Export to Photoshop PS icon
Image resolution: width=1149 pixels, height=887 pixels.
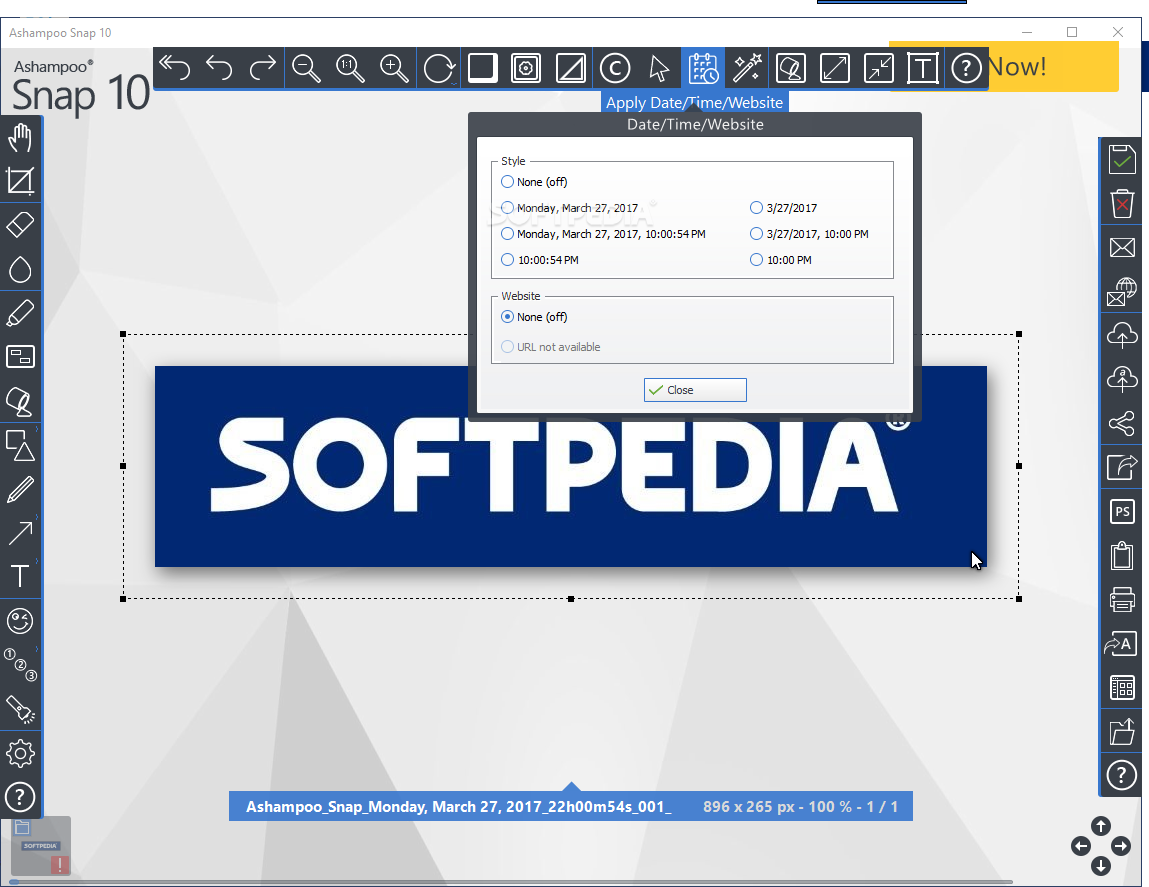pos(1122,511)
